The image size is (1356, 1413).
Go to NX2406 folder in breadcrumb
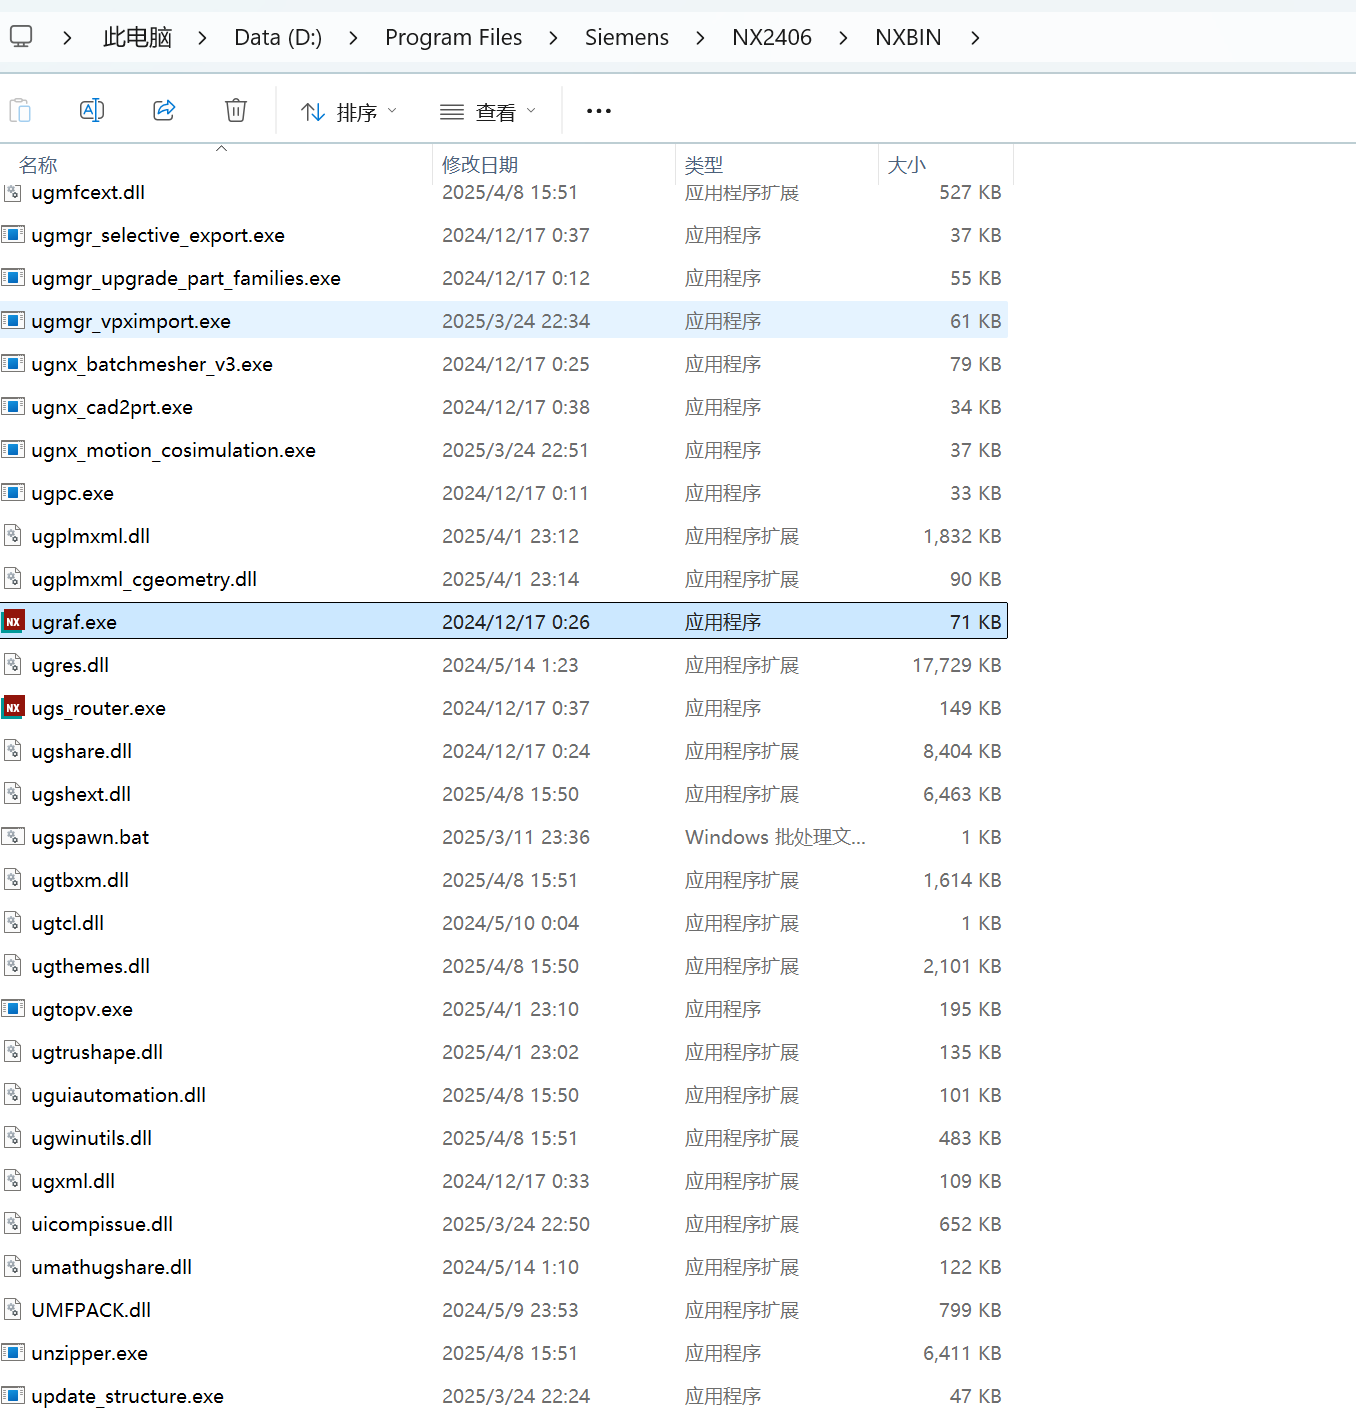click(771, 38)
